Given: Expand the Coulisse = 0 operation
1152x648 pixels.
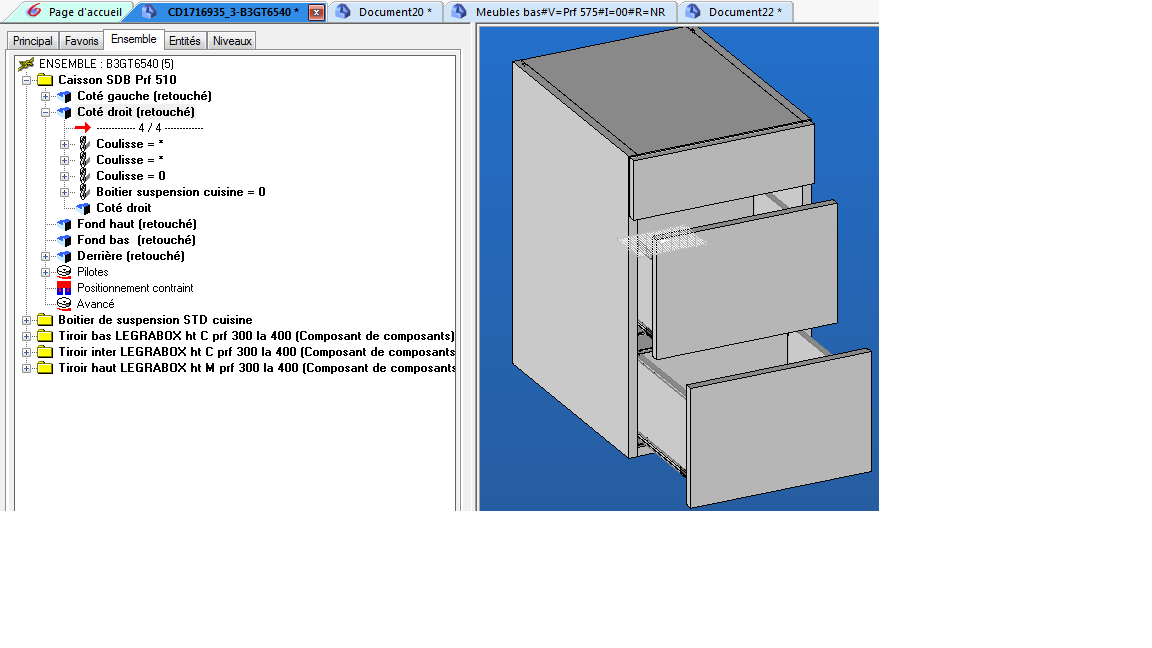Looking at the screenshot, I should pos(65,176).
